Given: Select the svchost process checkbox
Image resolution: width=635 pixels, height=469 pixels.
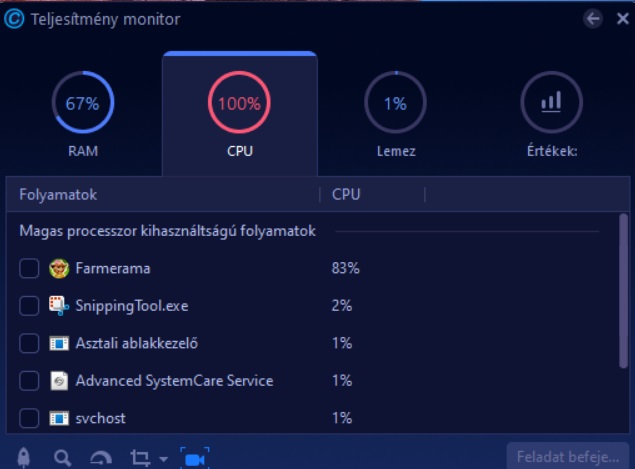Looking at the screenshot, I should click(x=29, y=418).
